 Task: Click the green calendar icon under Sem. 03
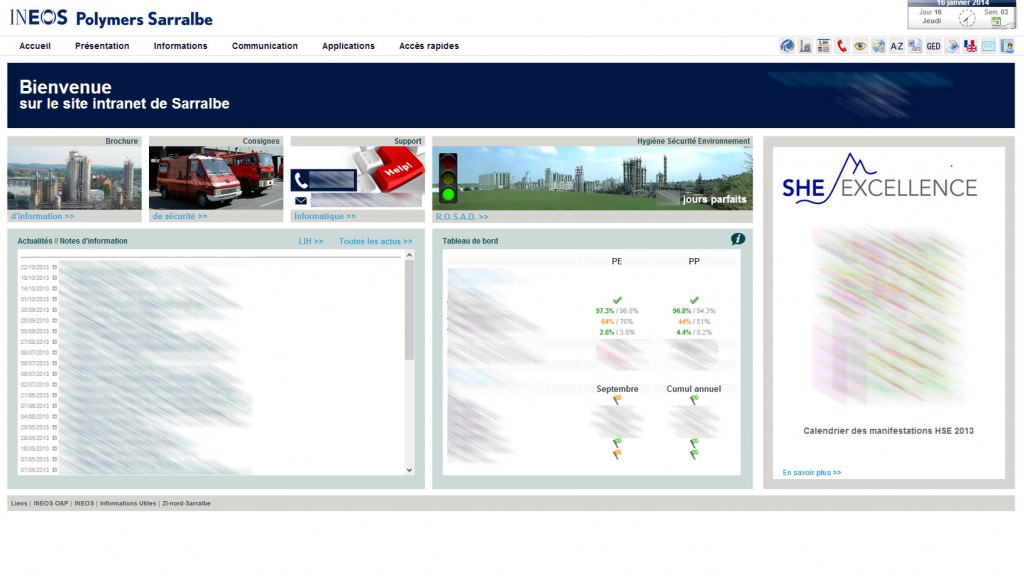pos(997,21)
